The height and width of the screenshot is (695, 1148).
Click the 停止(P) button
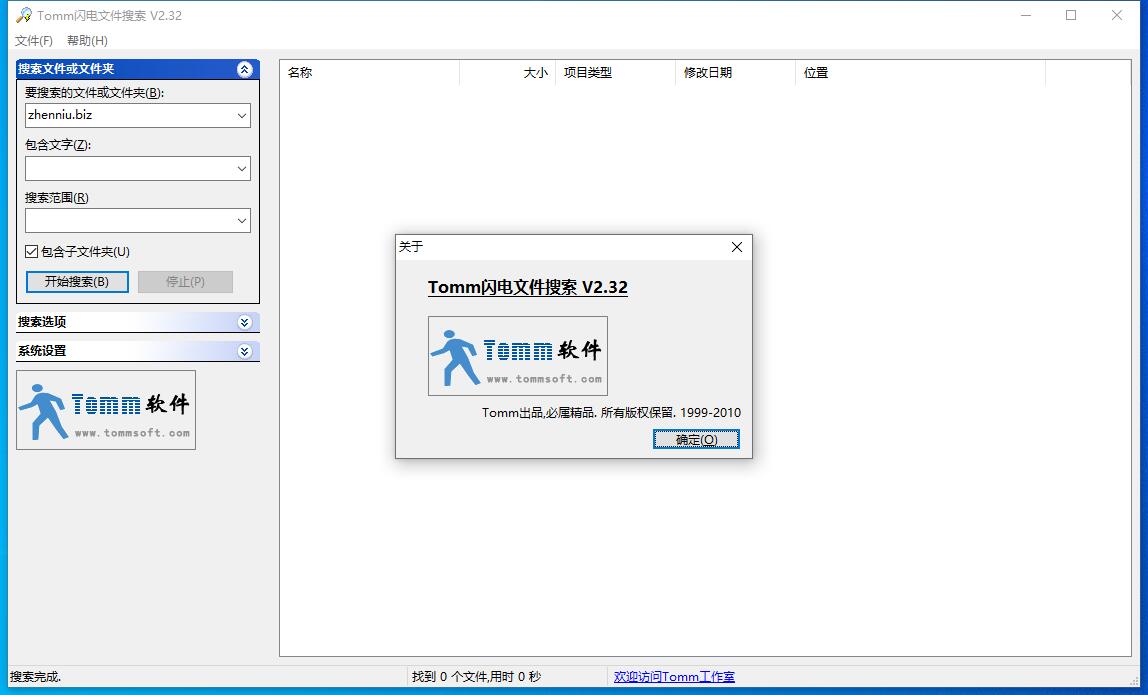click(185, 282)
